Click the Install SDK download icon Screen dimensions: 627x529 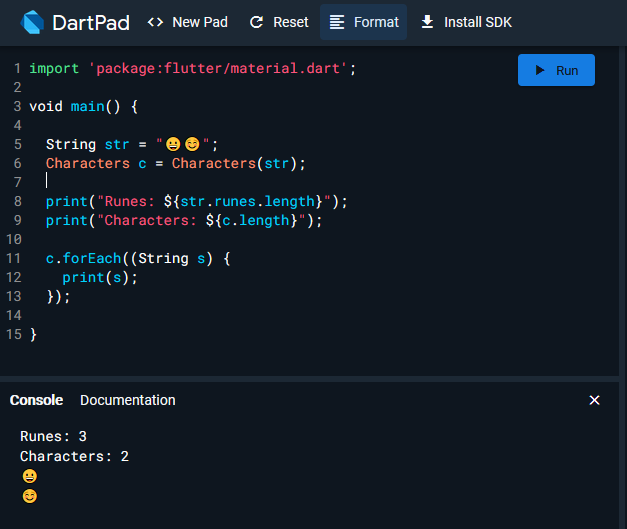click(x=428, y=22)
